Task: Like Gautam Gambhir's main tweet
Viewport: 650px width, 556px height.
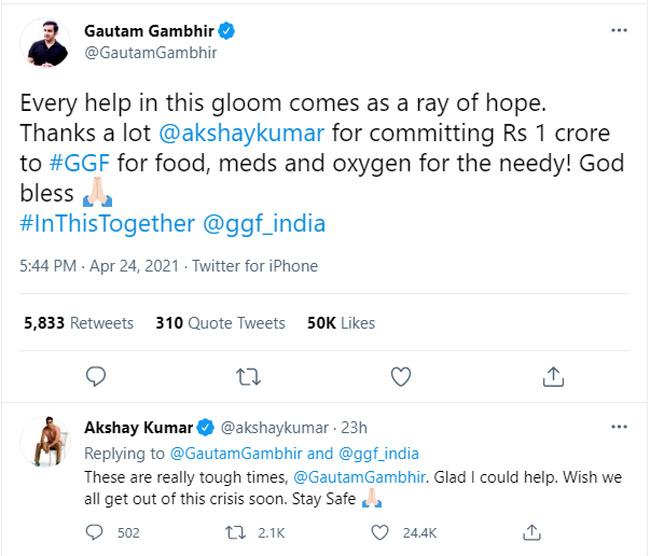Action: pyautogui.click(x=400, y=376)
